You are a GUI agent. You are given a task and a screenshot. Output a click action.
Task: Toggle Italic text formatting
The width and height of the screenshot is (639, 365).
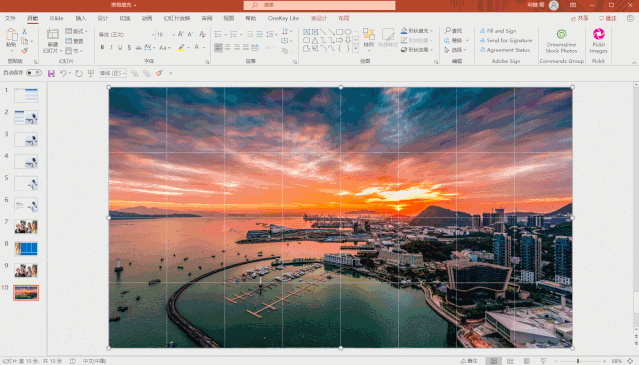[111, 48]
